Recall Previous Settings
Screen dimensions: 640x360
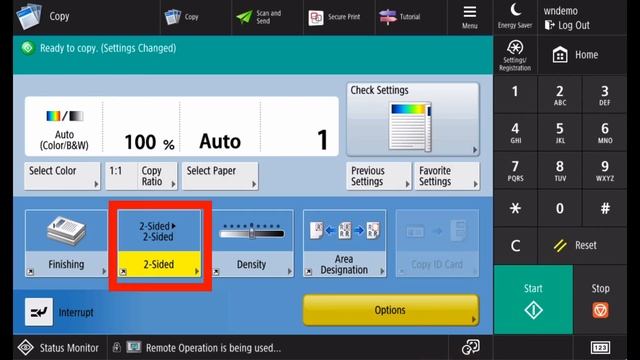pos(379,176)
